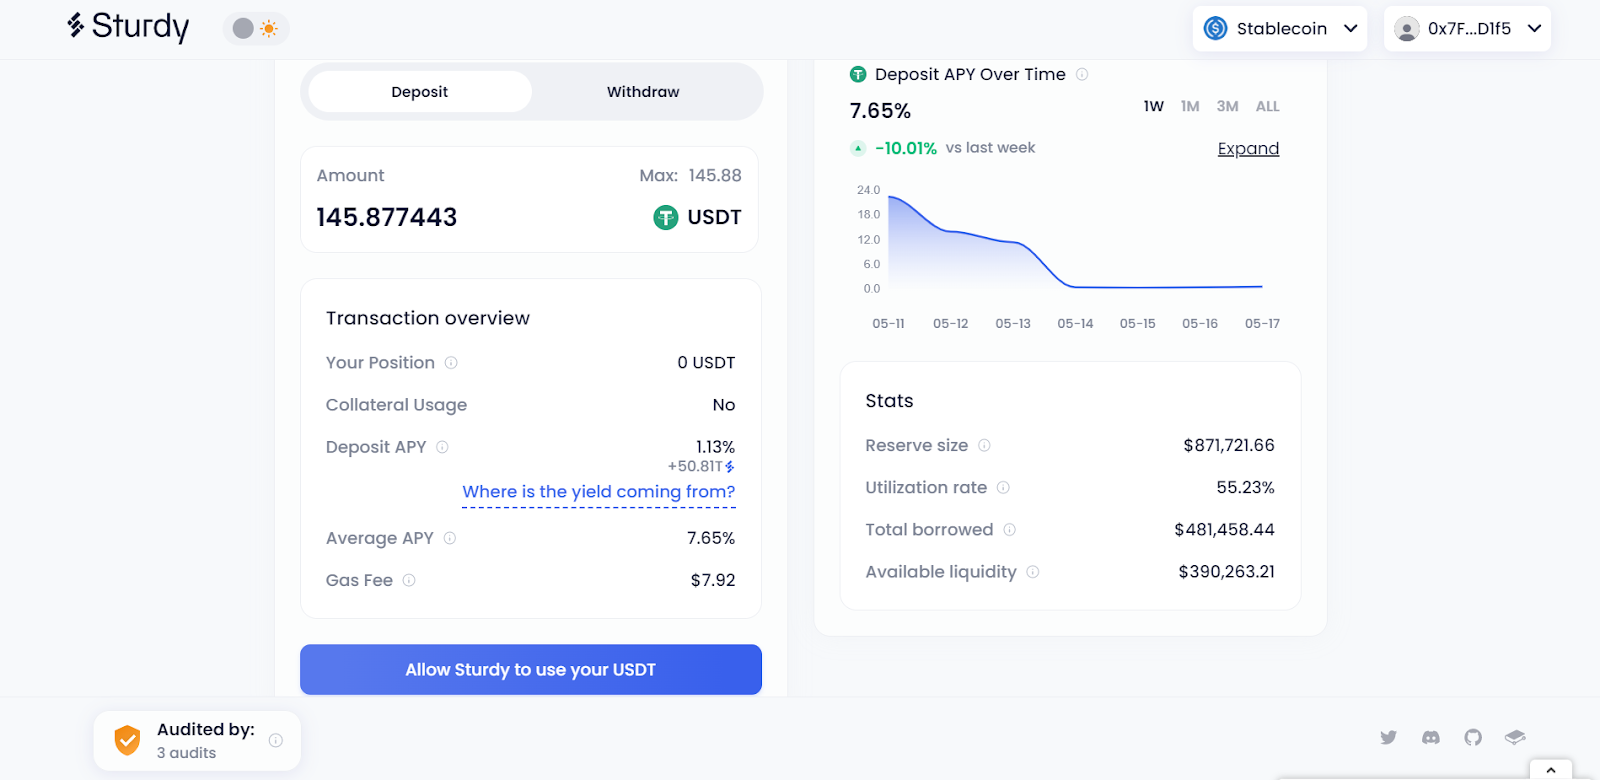Screen dimensions: 1600x780
Task: Switch to the Withdraw tab
Action: tap(643, 92)
